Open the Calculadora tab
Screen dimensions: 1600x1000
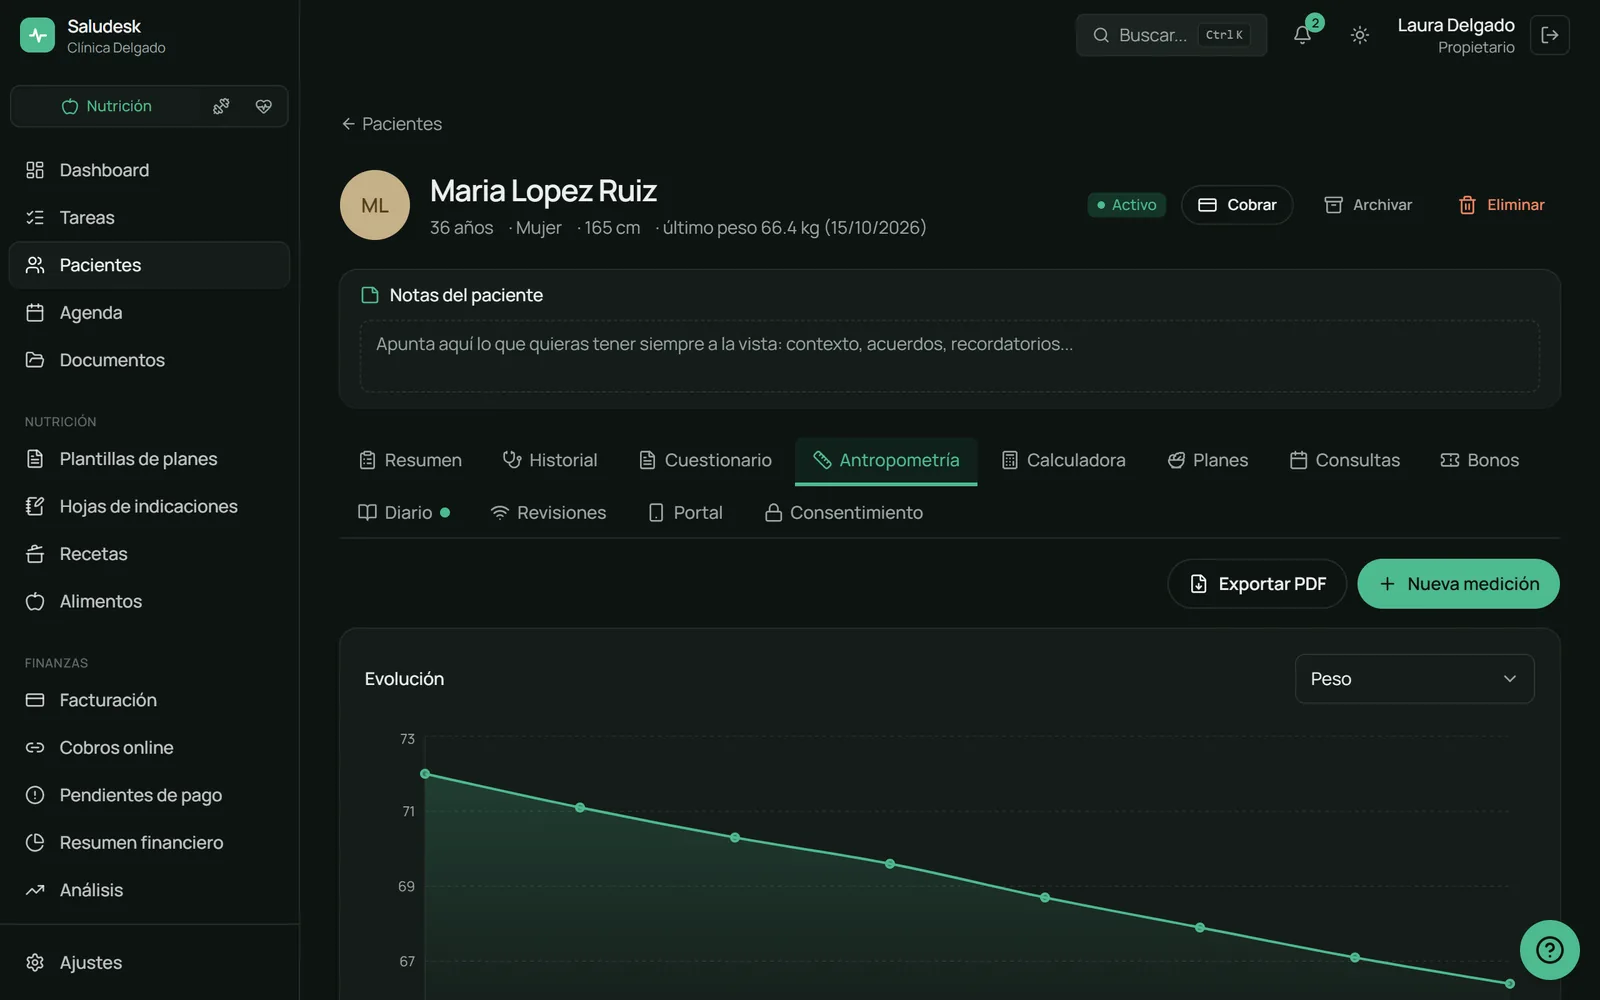coord(1063,460)
